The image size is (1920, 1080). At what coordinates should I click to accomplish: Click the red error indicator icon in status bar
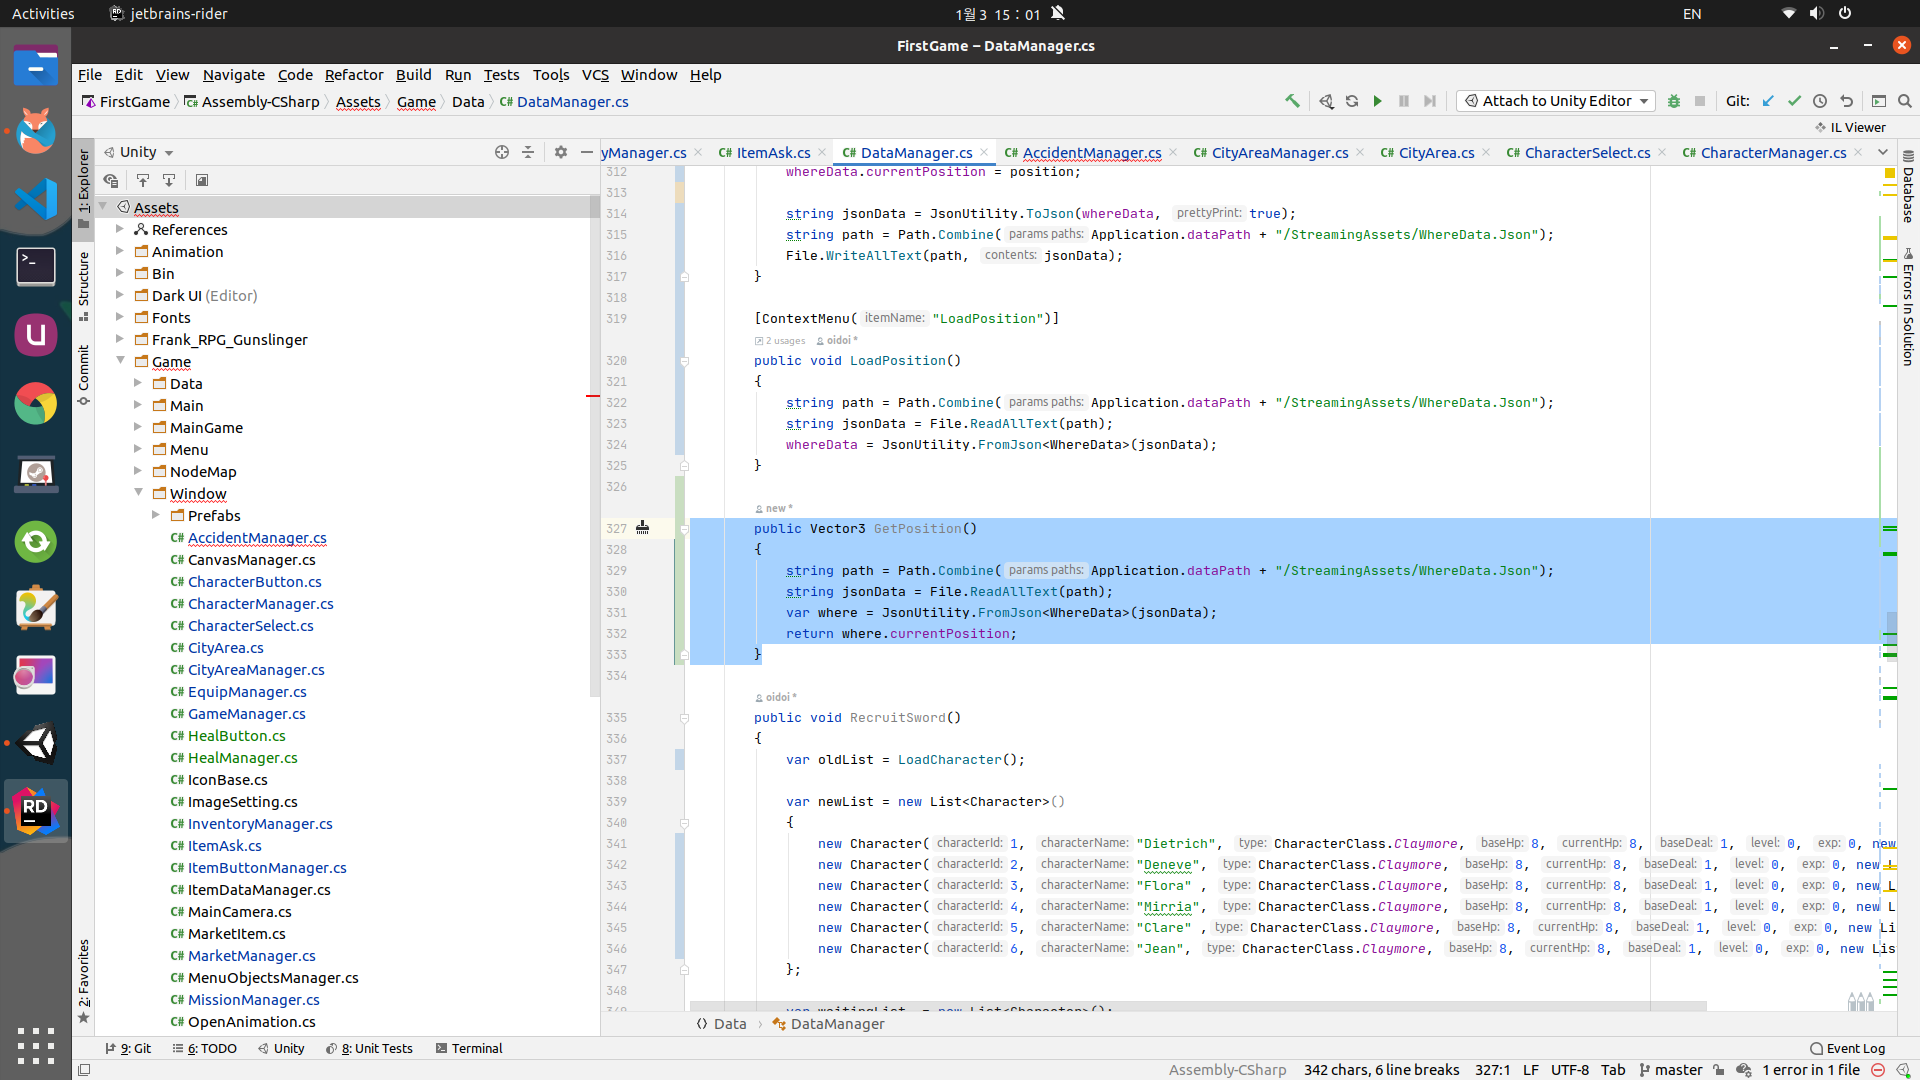1878,1070
